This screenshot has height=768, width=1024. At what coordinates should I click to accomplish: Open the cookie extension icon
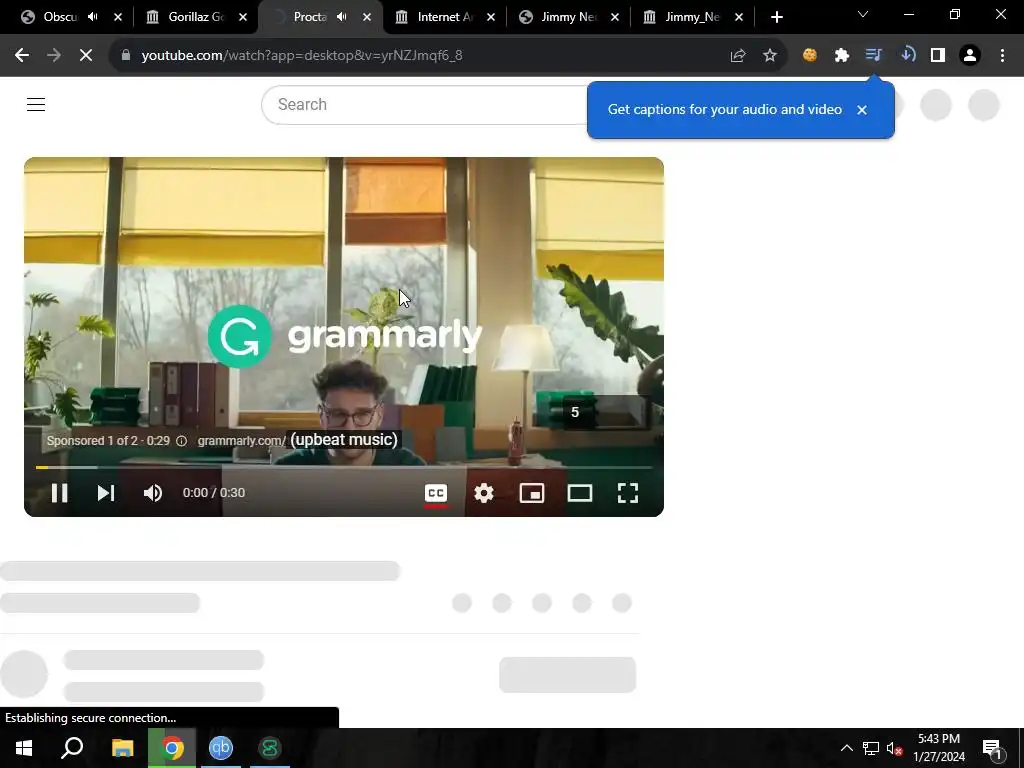pyautogui.click(x=810, y=56)
